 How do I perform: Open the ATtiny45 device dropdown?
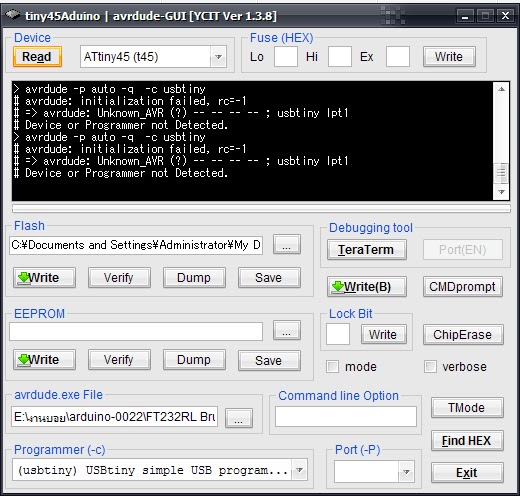click(x=218, y=57)
